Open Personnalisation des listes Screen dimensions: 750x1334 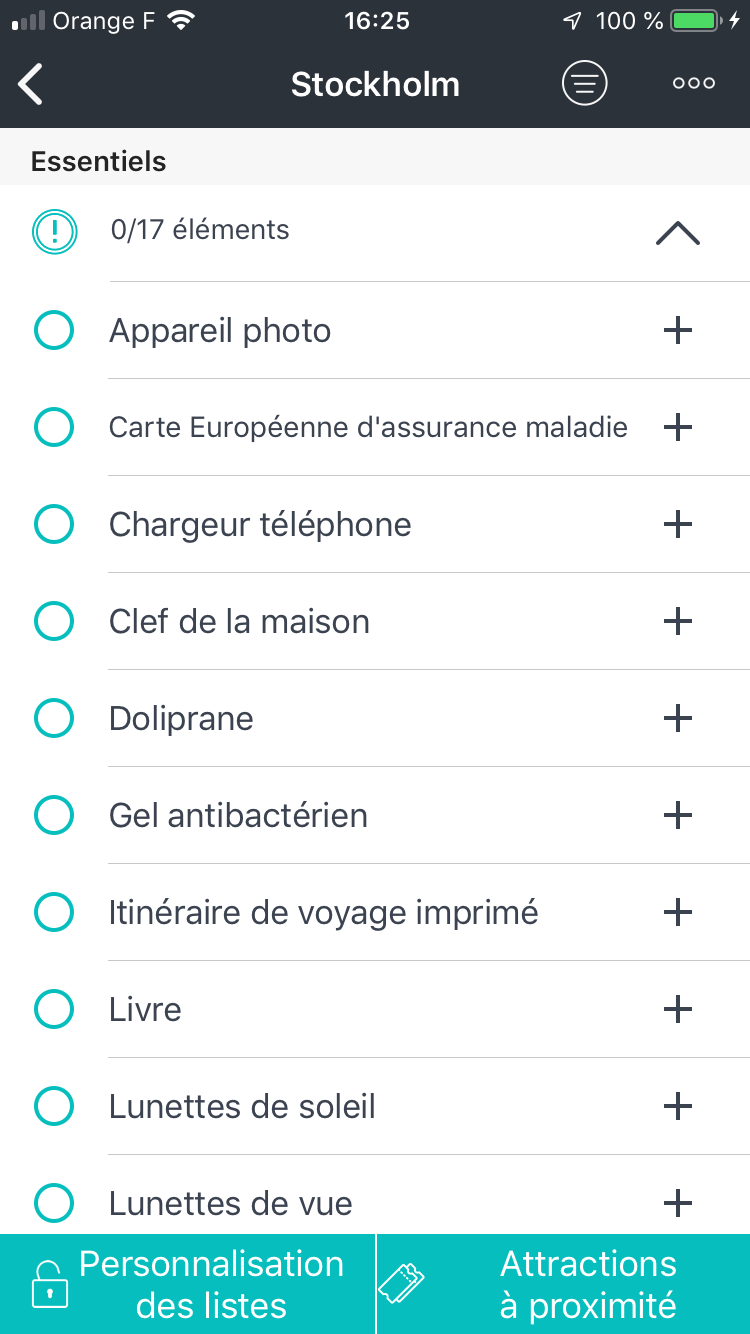(188, 1284)
